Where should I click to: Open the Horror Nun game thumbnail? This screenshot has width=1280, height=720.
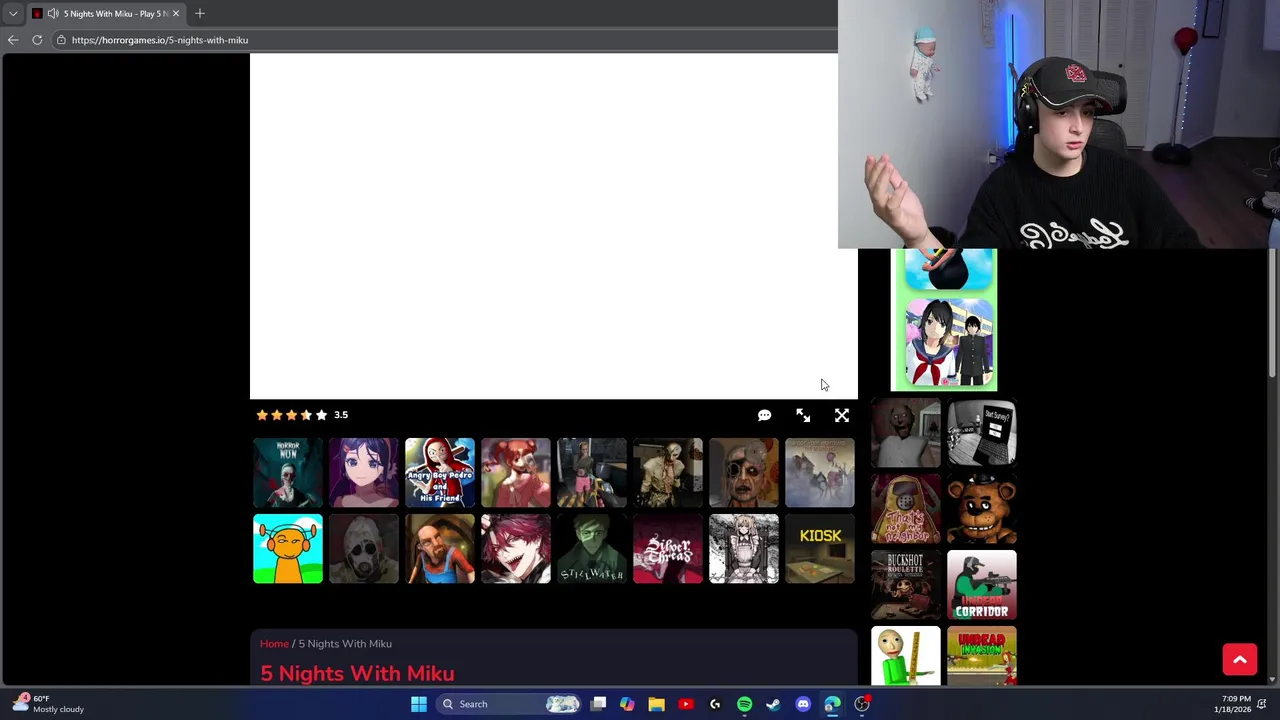tap(288, 473)
